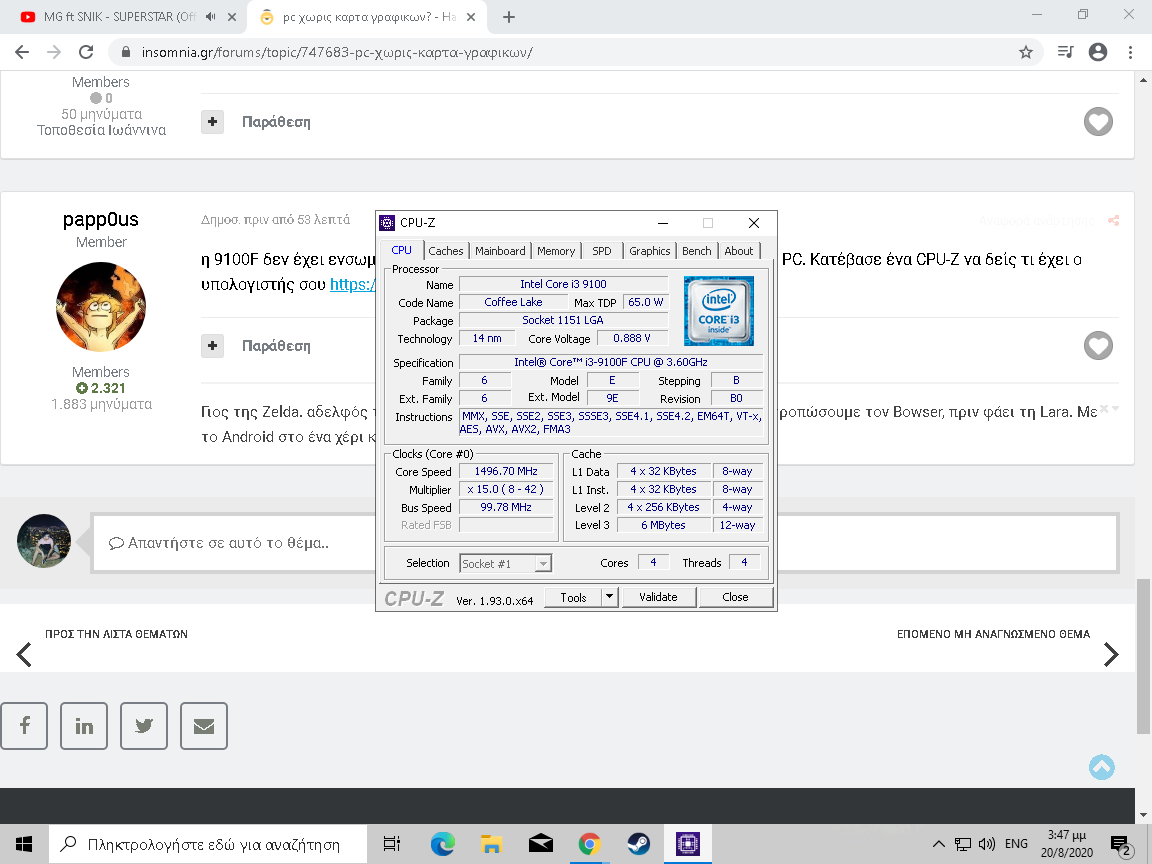Switch to the Graphics tab
Image resolution: width=1152 pixels, height=864 pixels.
click(649, 251)
